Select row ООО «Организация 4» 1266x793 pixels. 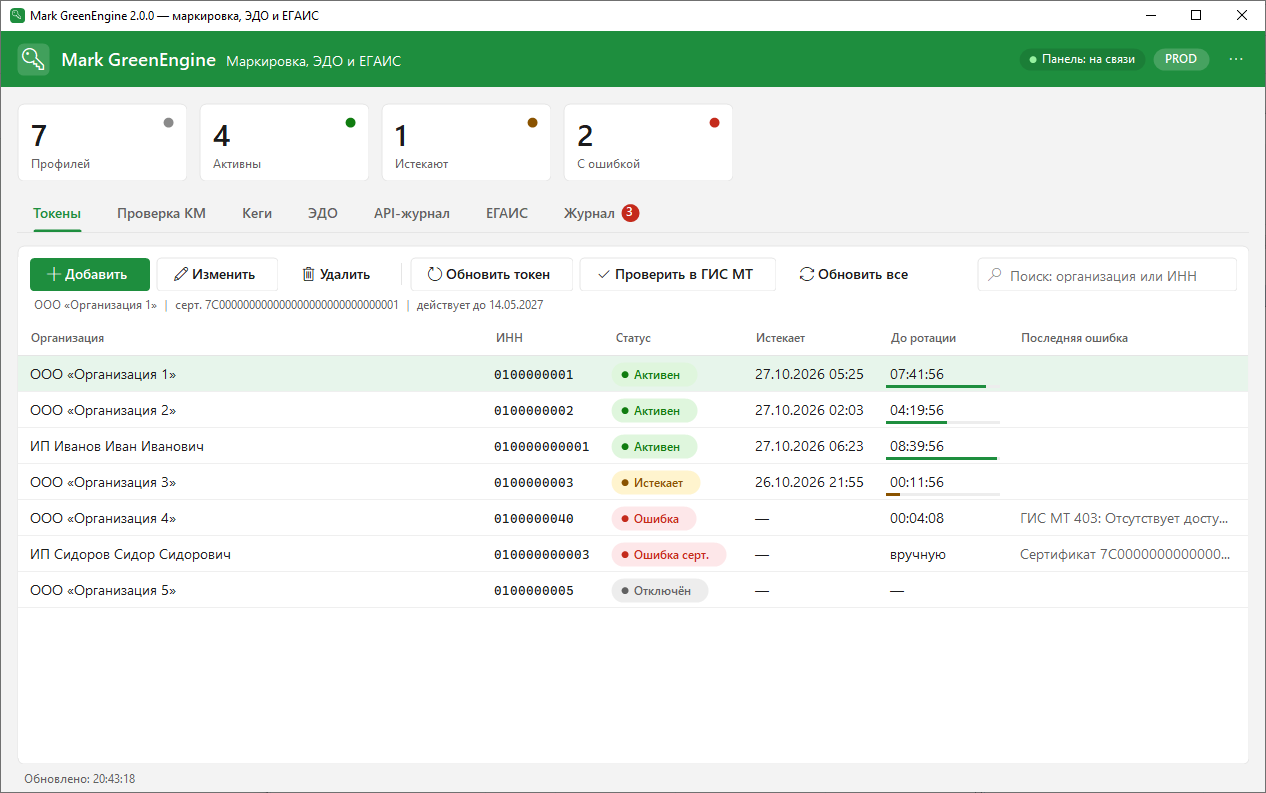coord(633,518)
